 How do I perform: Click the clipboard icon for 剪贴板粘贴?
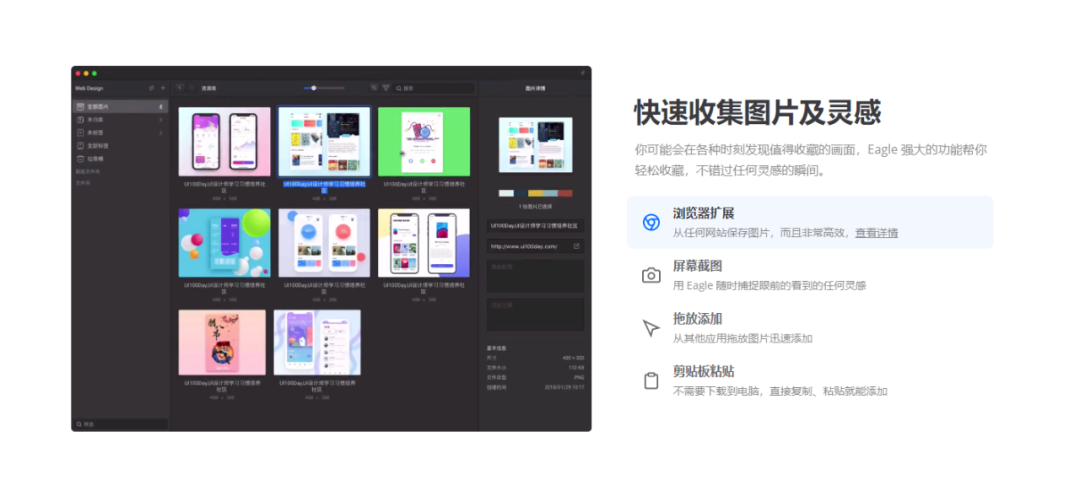651,381
